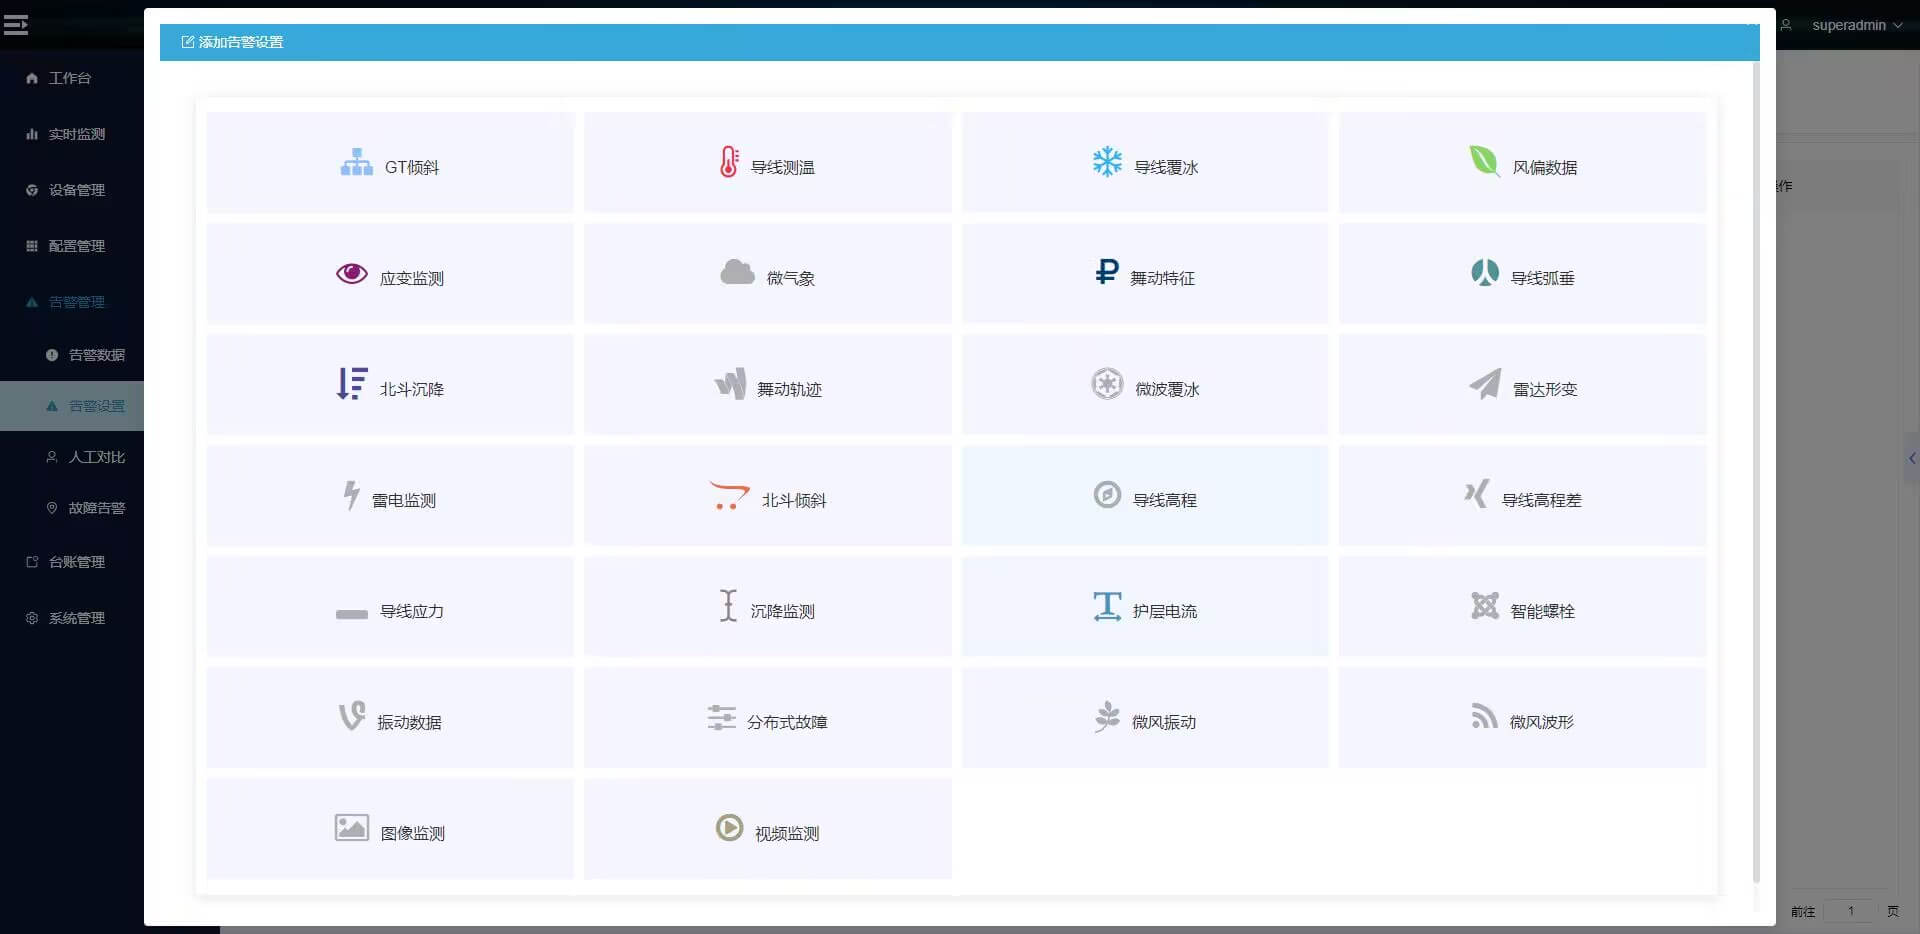
Task: Click the 北斗沉降 sort-down icon
Action: click(351, 384)
